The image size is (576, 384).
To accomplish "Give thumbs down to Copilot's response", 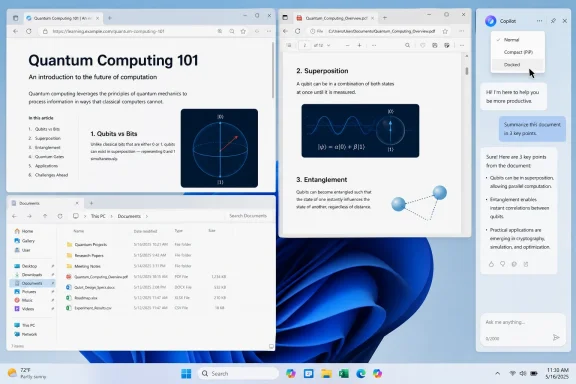I will (x=503, y=264).
